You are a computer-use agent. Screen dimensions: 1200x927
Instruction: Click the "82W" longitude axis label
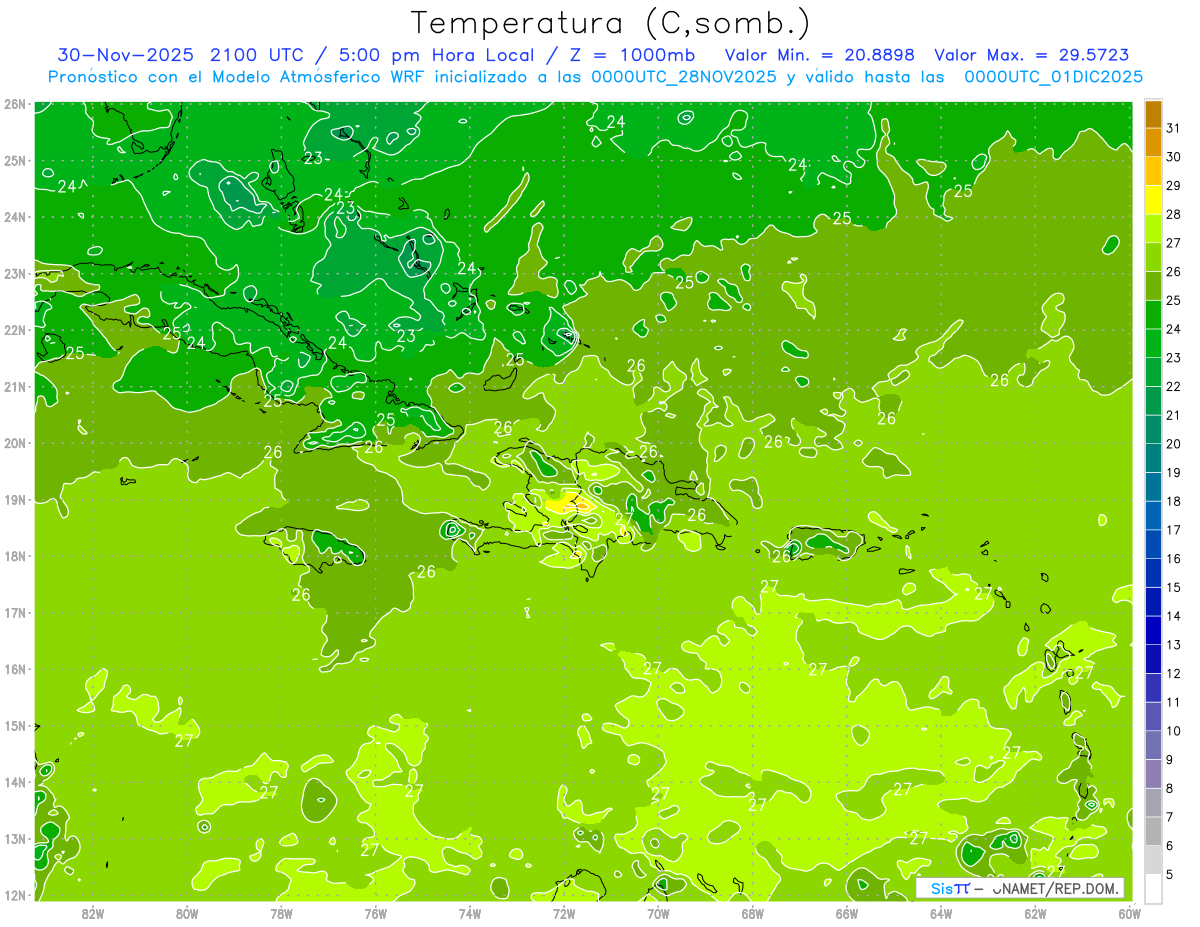93,912
